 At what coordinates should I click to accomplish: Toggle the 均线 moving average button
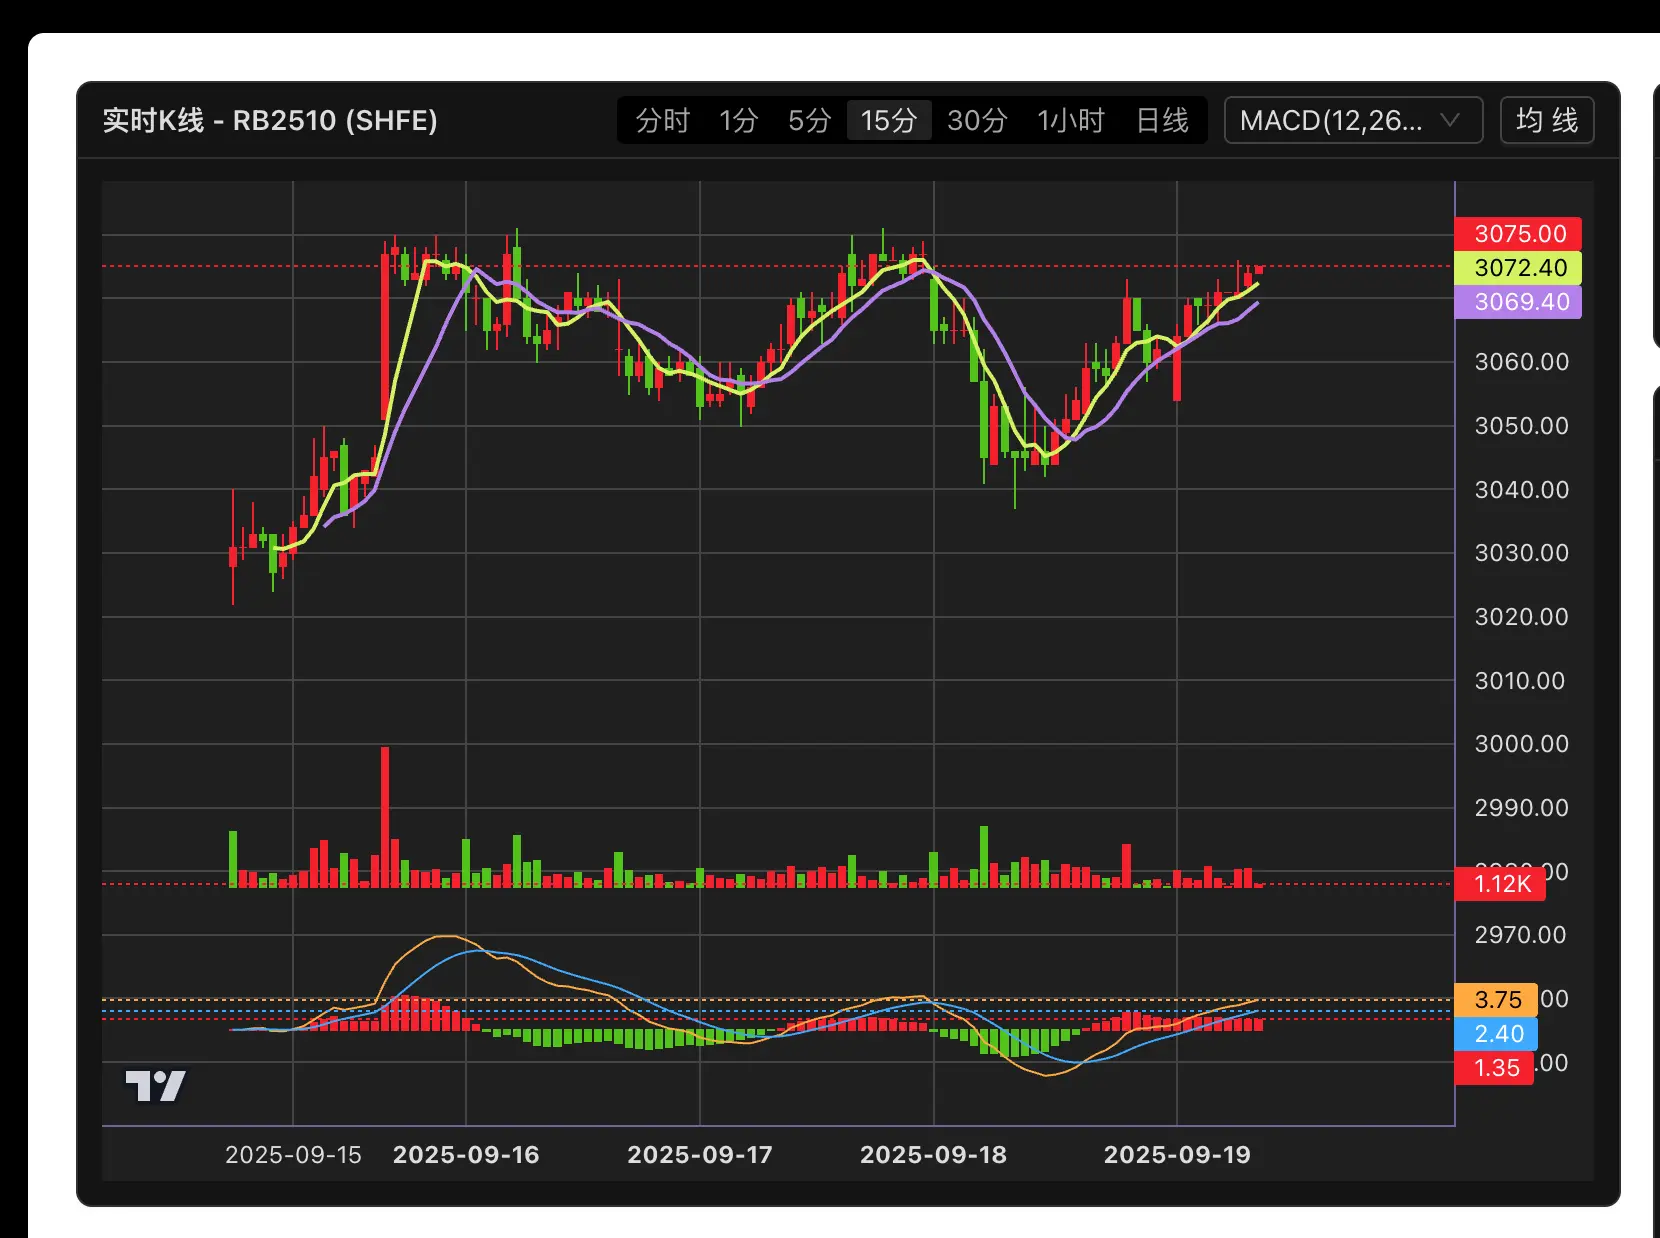(x=1546, y=121)
